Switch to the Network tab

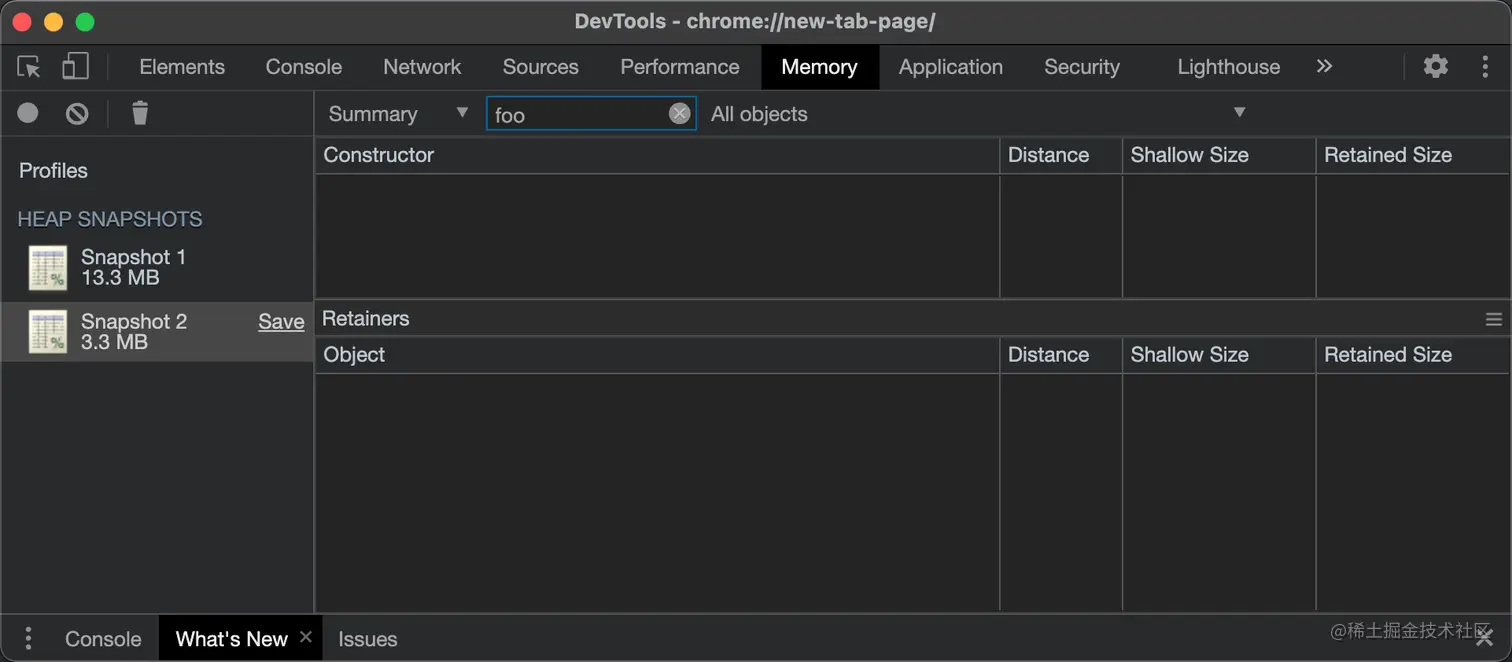(422, 67)
